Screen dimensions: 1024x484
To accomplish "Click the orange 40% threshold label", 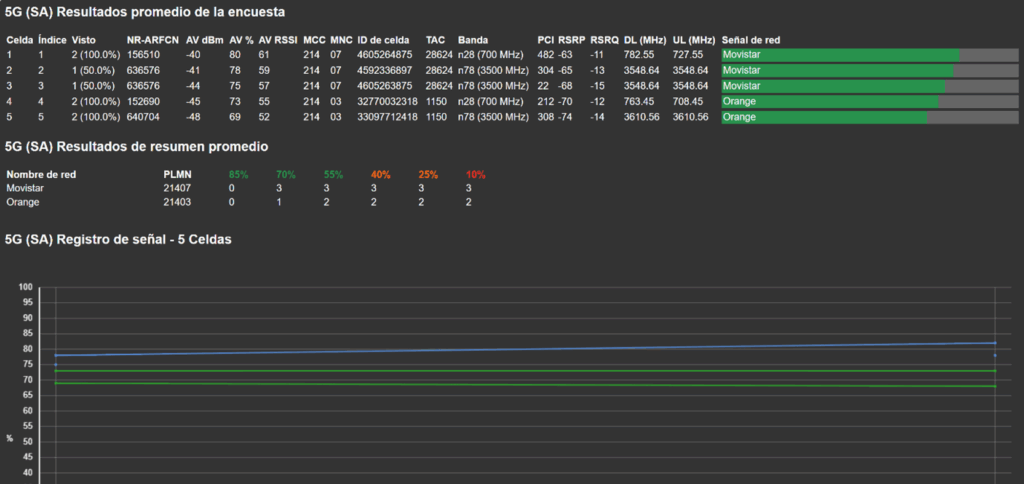I will pyautogui.click(x=380, y=174).
